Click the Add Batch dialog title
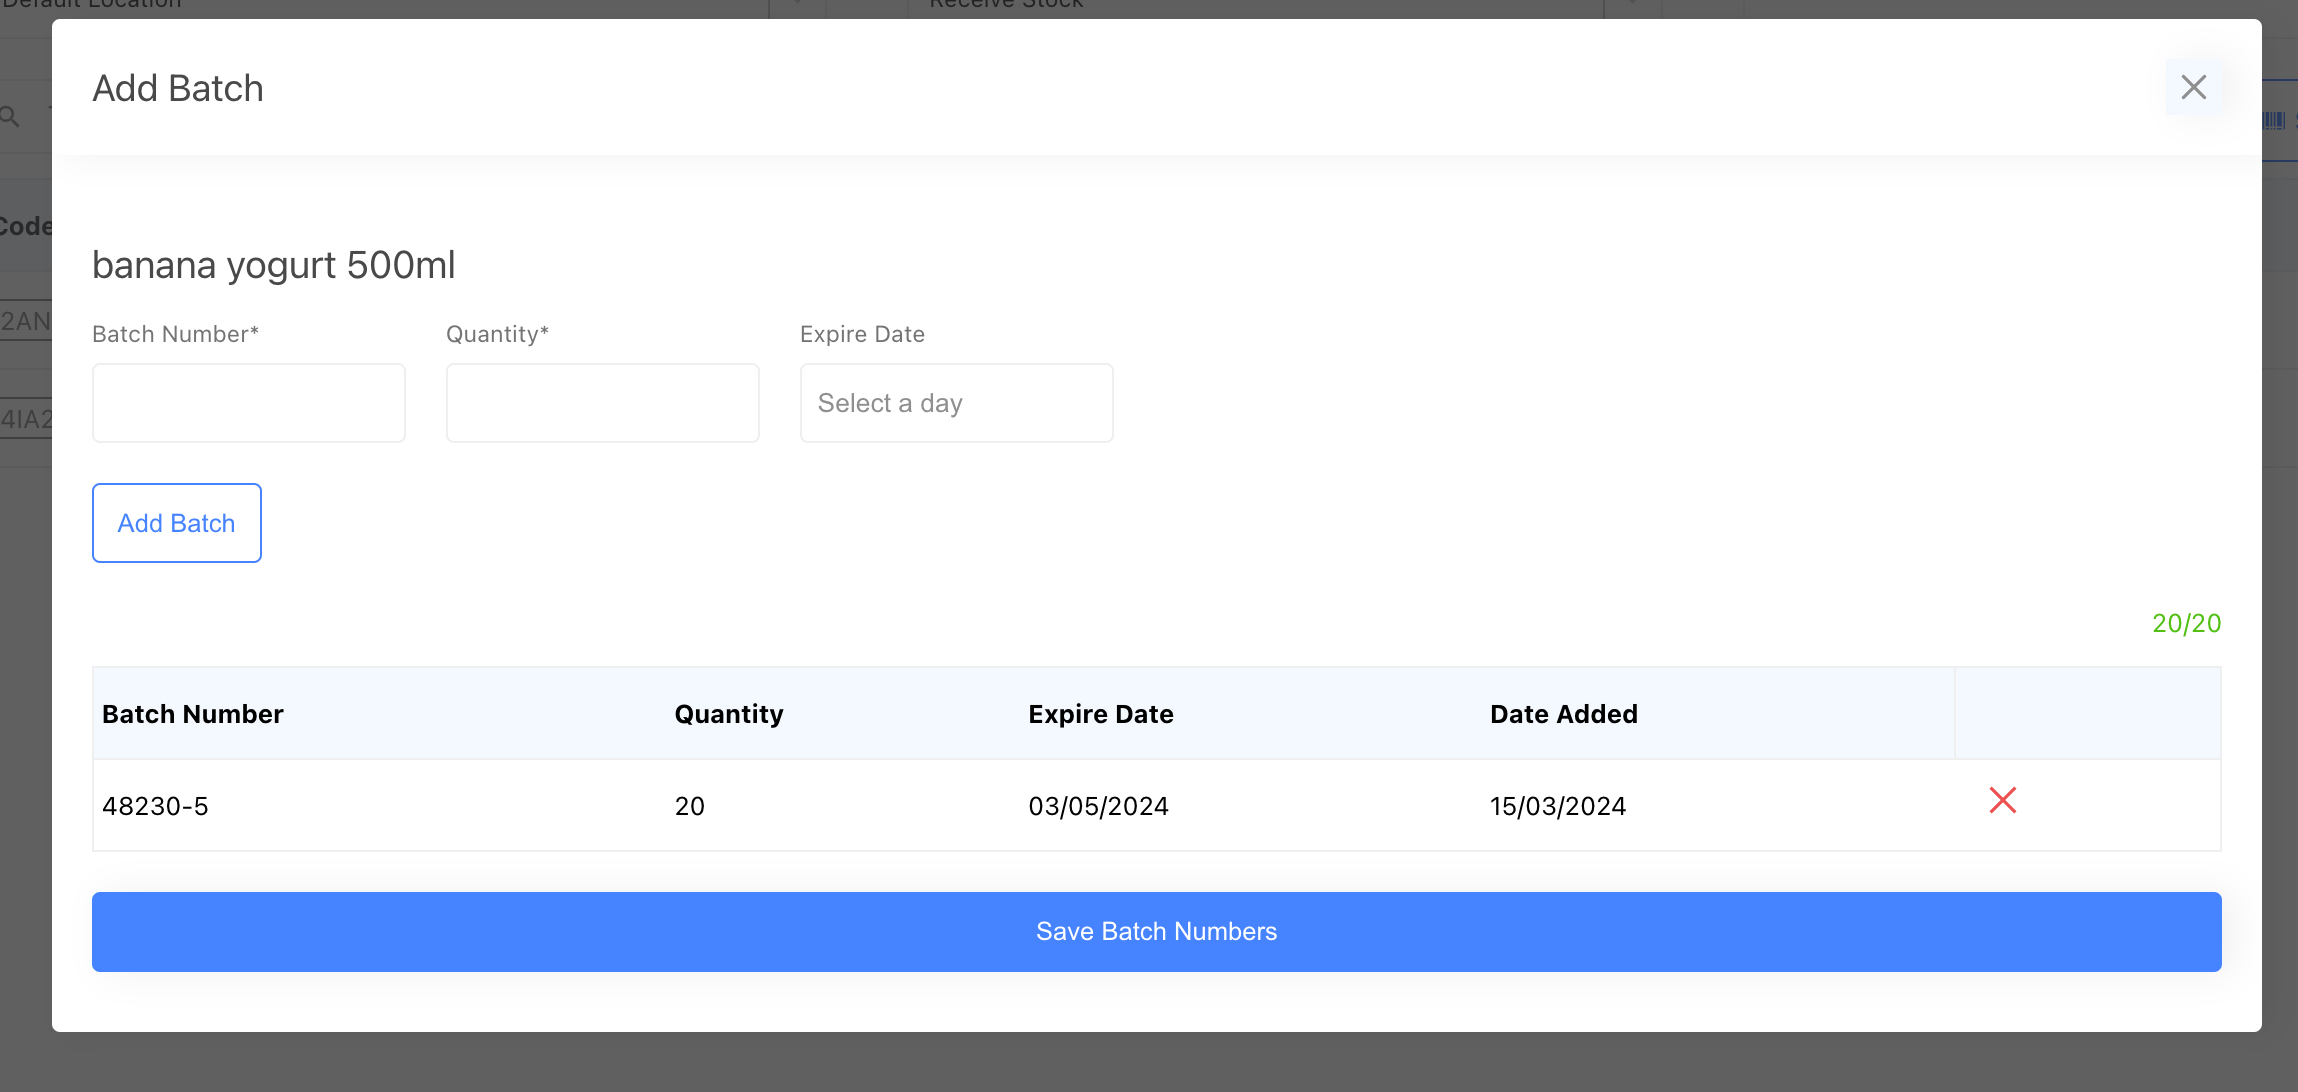 pos(178,88)
